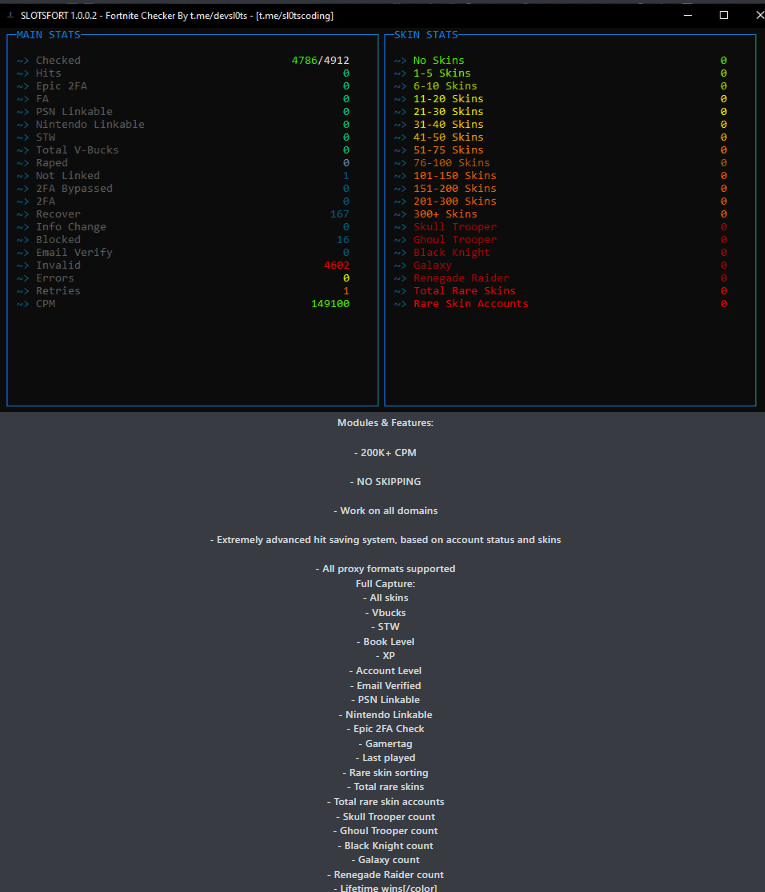Click 'PSN Linkable' in Main Stats

pyautogui.click(x=74, y=112)
